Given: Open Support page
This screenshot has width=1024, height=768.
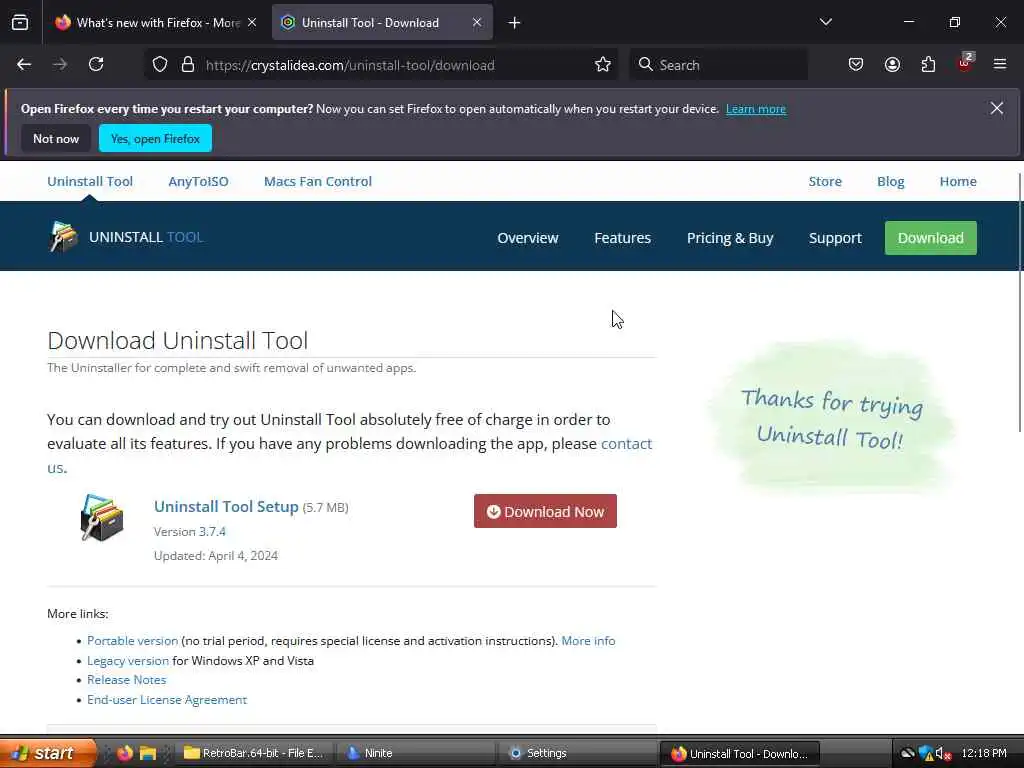Looking at the screenshot, I should pos(835,238).
